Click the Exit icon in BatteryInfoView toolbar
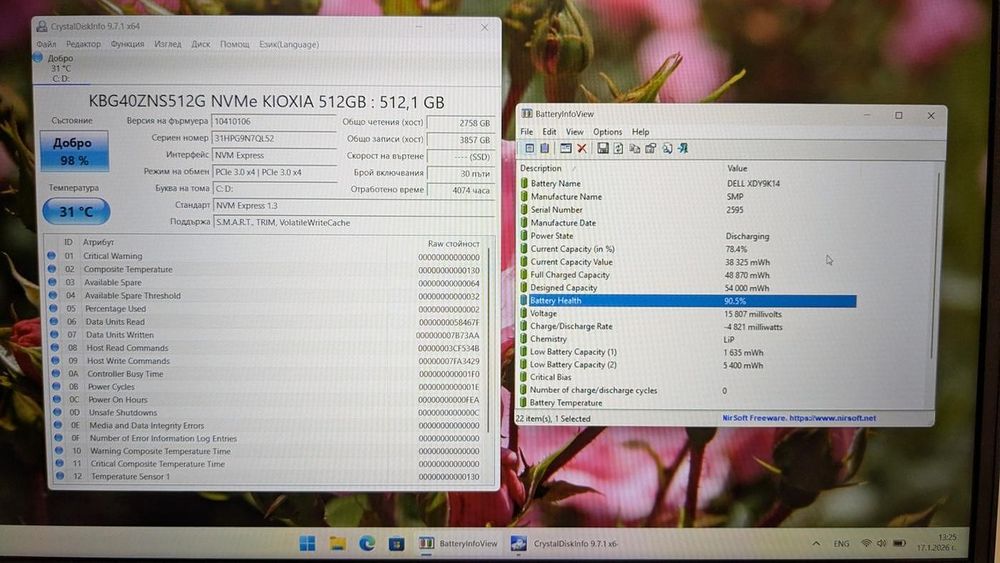Screen dimensions: 1000x563 coord(683,149)
